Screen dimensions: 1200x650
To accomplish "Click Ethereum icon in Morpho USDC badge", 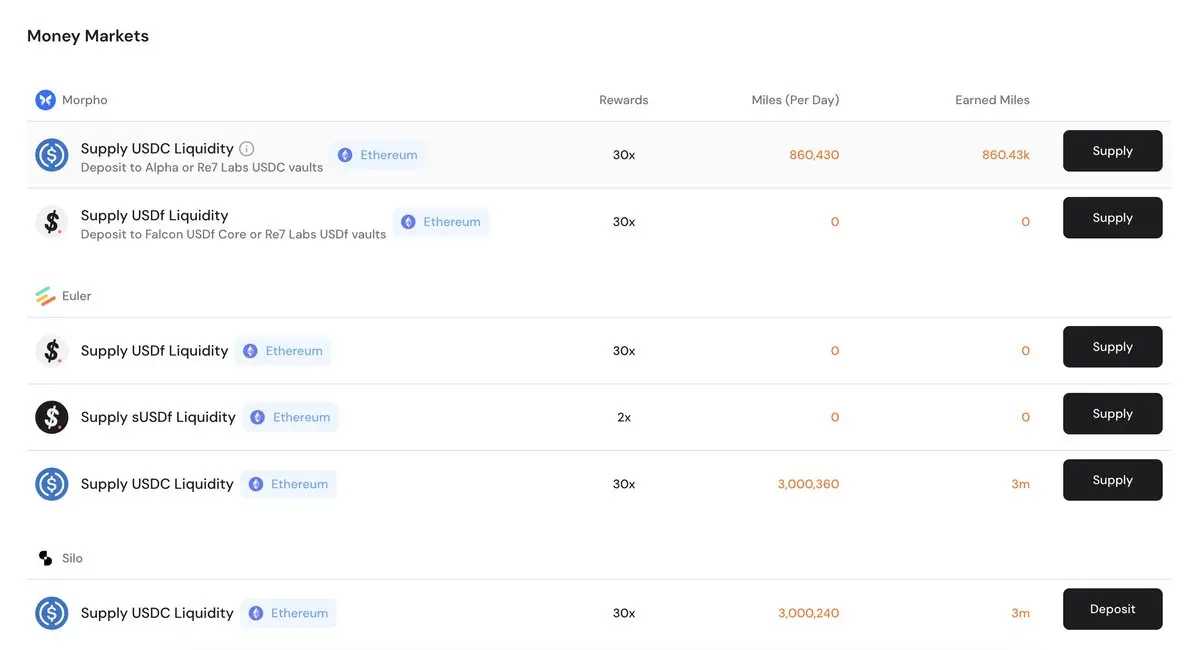I will (345, 155).
